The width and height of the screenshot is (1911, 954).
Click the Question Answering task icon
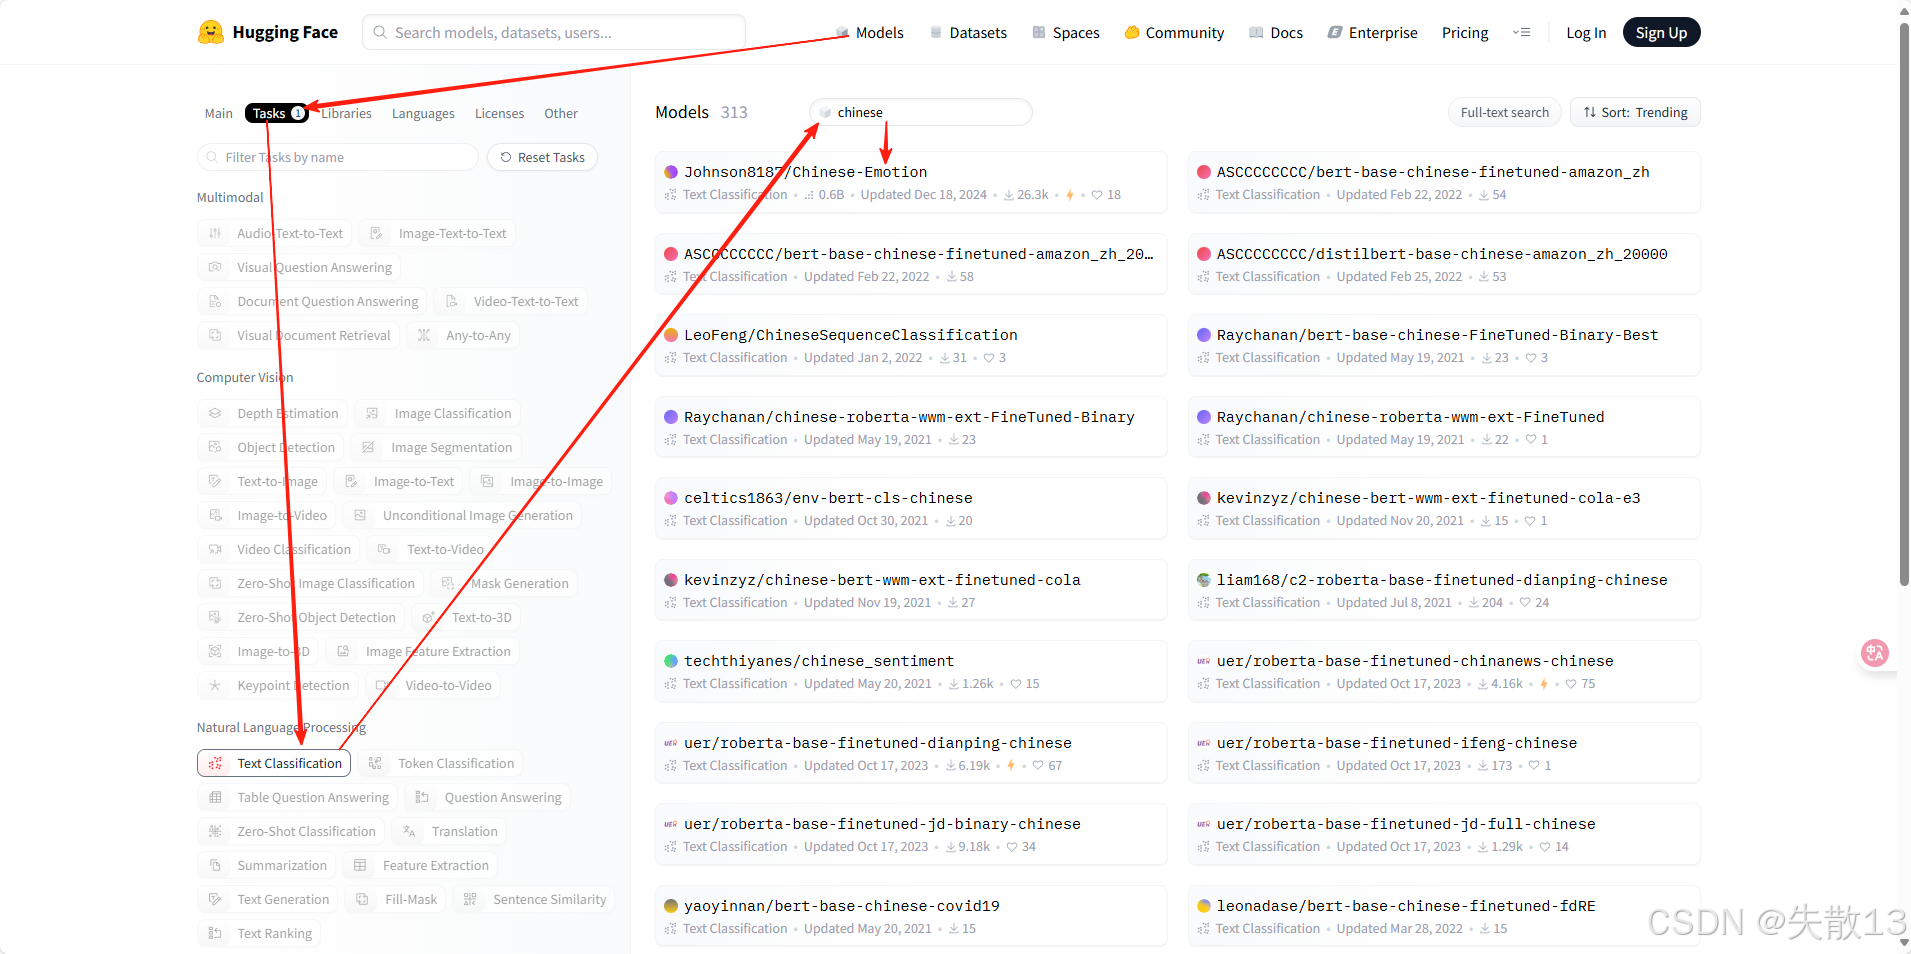(x=422, y=797)
